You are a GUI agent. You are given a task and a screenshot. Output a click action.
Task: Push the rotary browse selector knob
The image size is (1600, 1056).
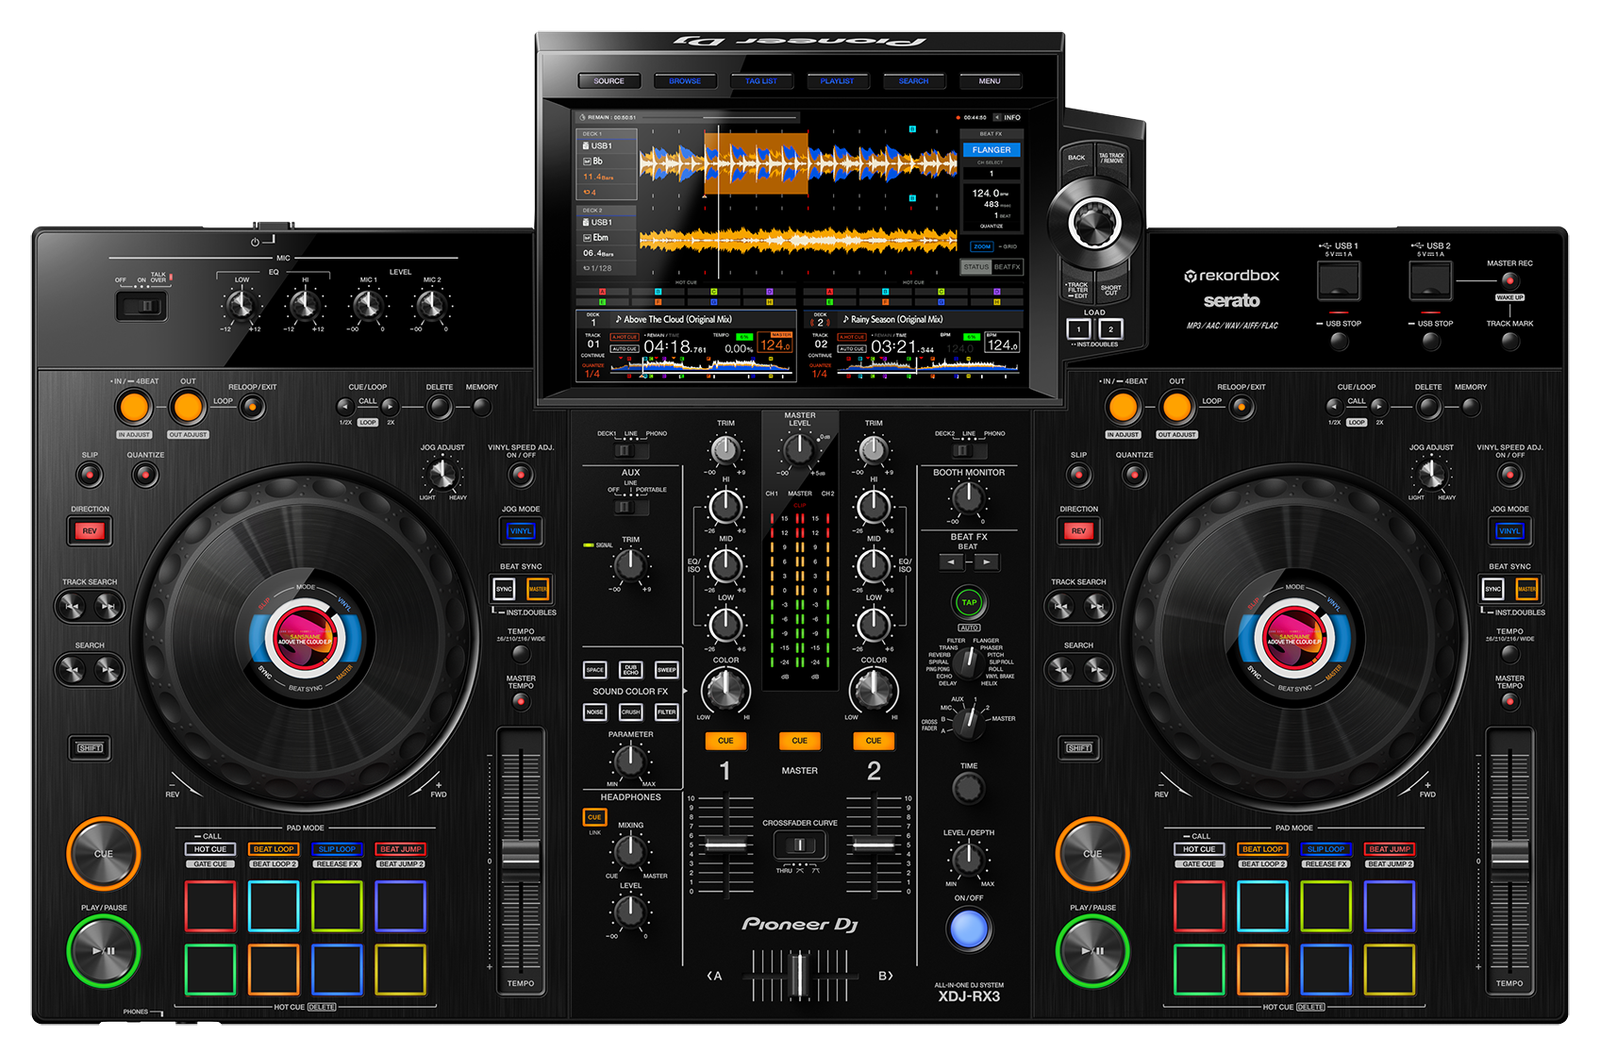tap(1094, 222)
